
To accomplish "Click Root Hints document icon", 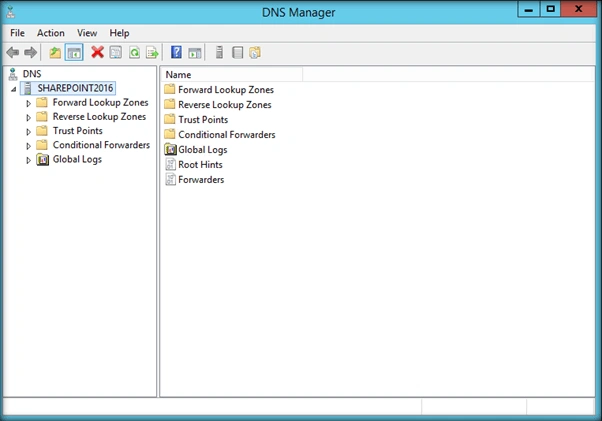I will tap(170, 164).
